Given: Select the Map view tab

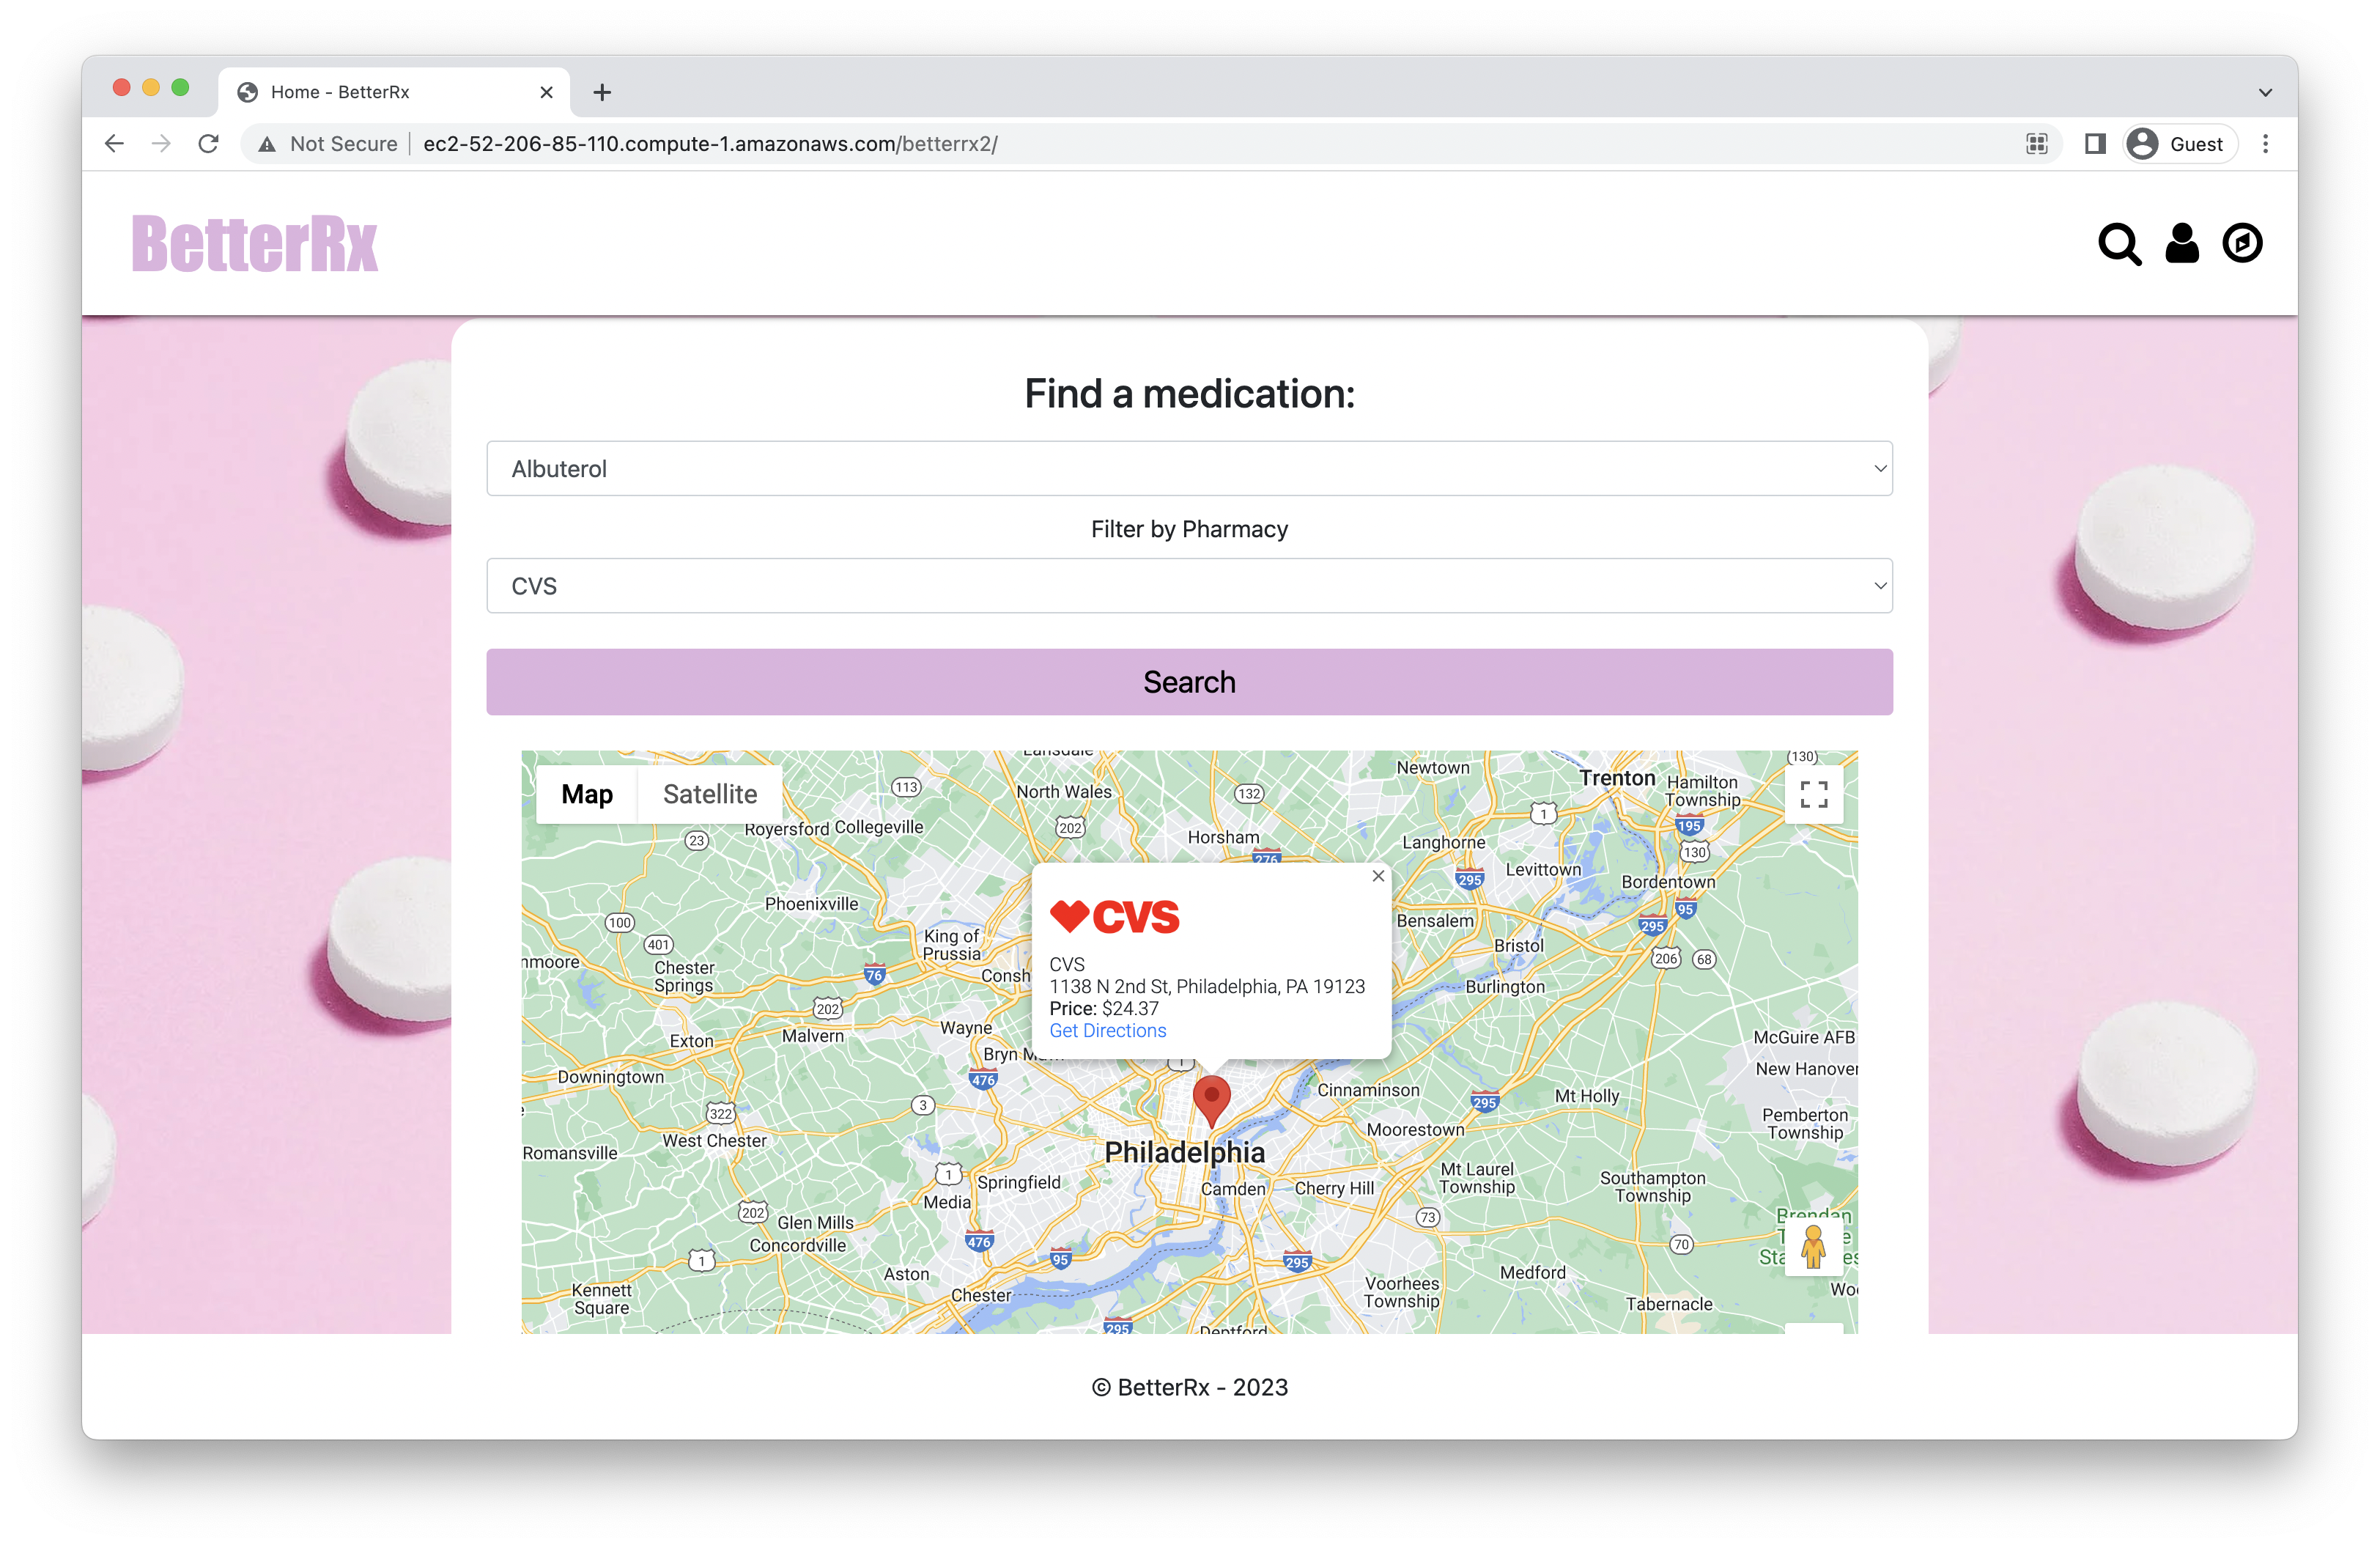Looking at the screenshot, I should coord(587,794).
